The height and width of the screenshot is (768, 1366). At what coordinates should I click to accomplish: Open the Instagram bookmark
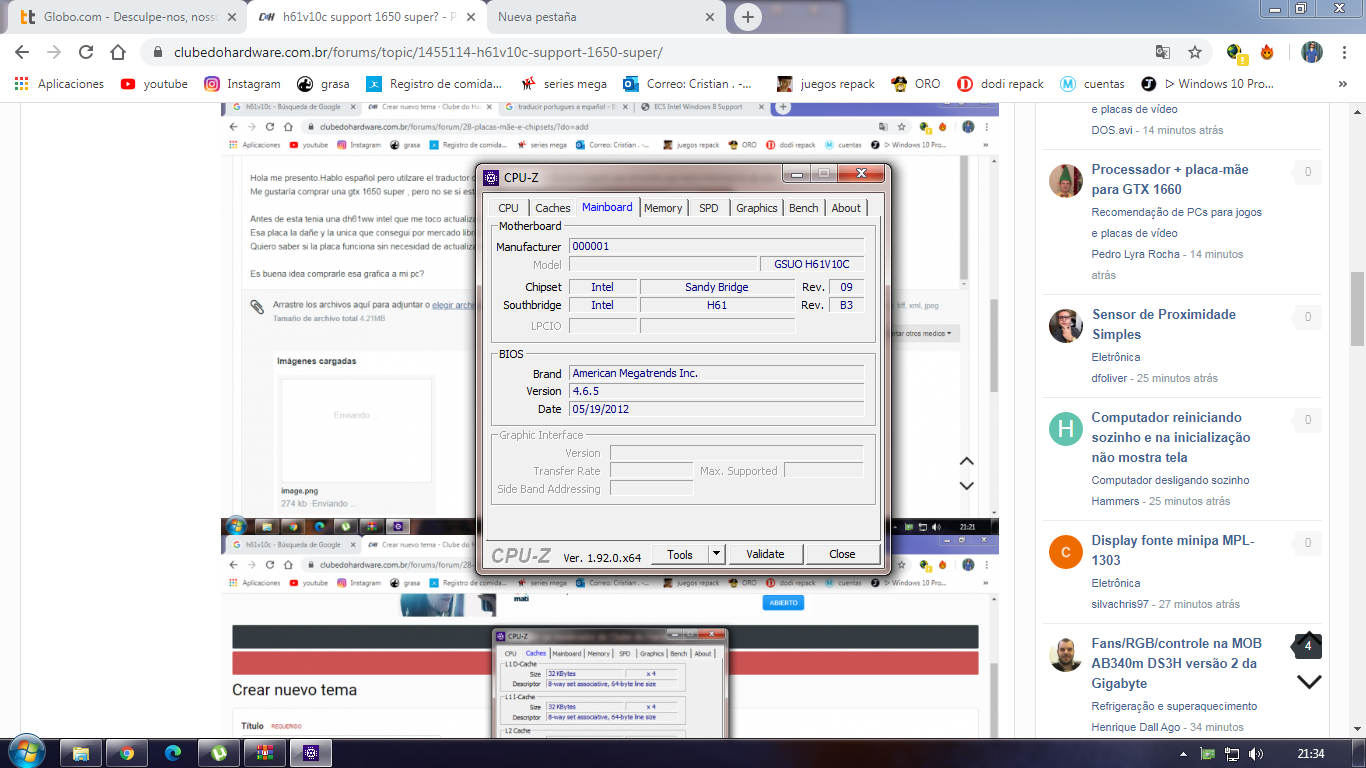(x=242, y=84)
